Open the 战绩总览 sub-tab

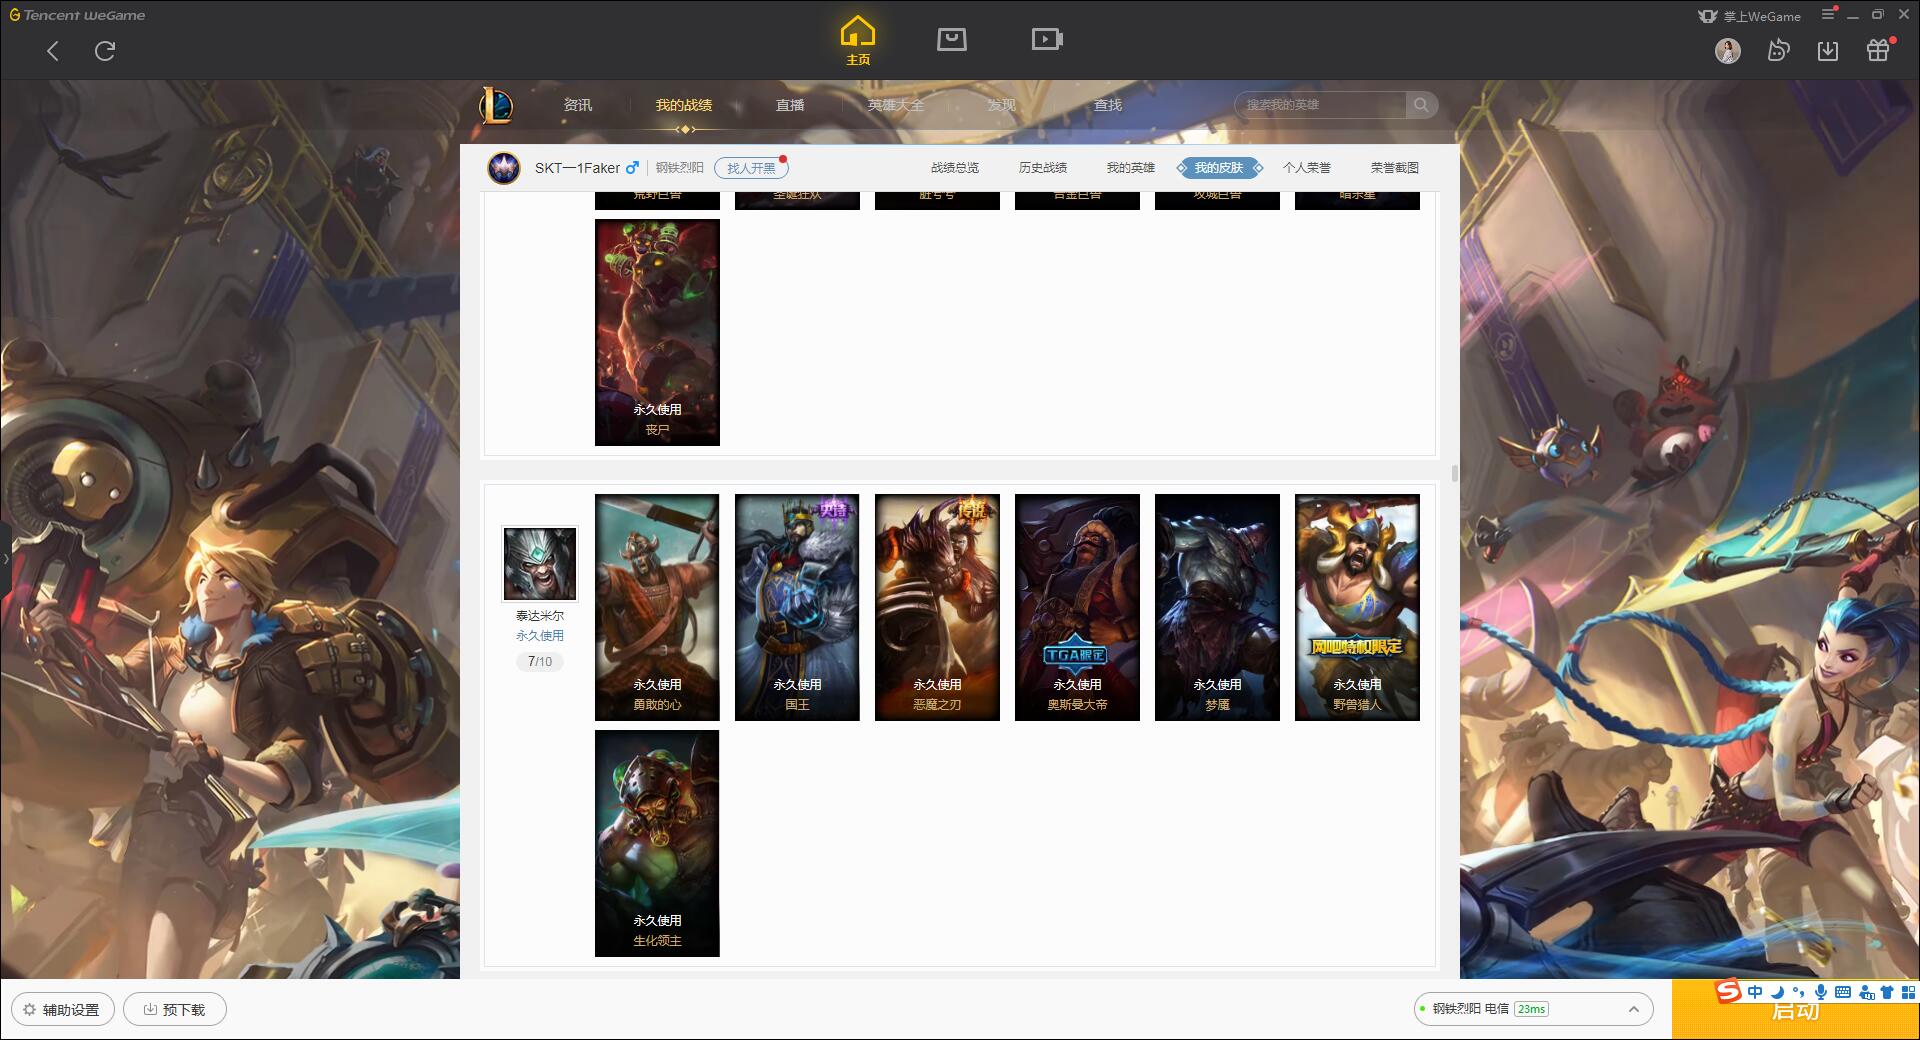(955, 168)
